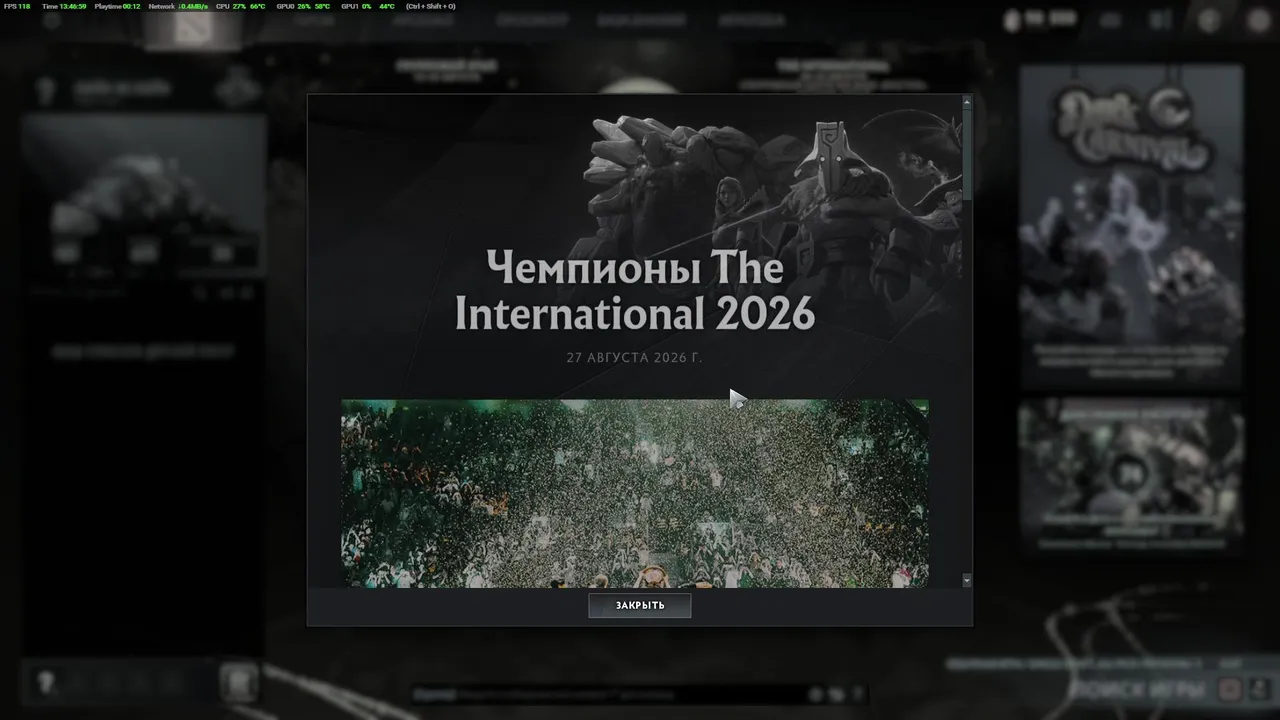Click the news scrollbar up arrow
Image resolution: width=1280 pixels, height=720 pixels.
[x=967, y=101]
